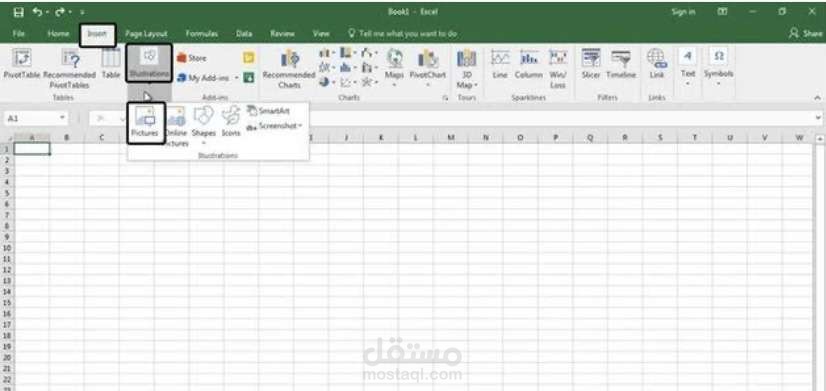Open the Formulas tab
This screenshot has height=391, width=826.
point(201,34)
